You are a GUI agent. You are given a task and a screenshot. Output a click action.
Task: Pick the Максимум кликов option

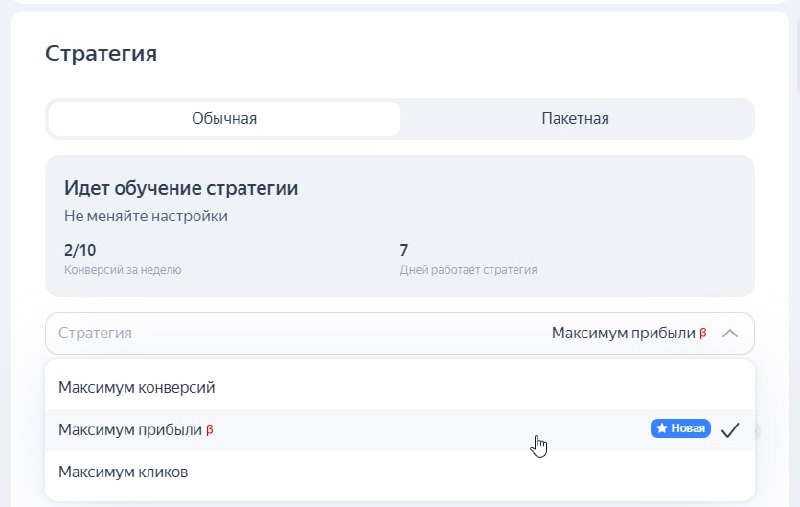123,471
